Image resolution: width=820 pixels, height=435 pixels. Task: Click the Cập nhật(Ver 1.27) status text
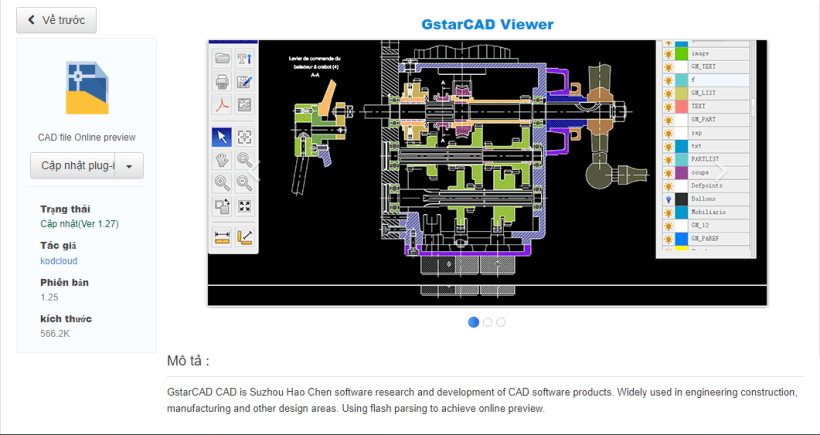tap(79, 224)
